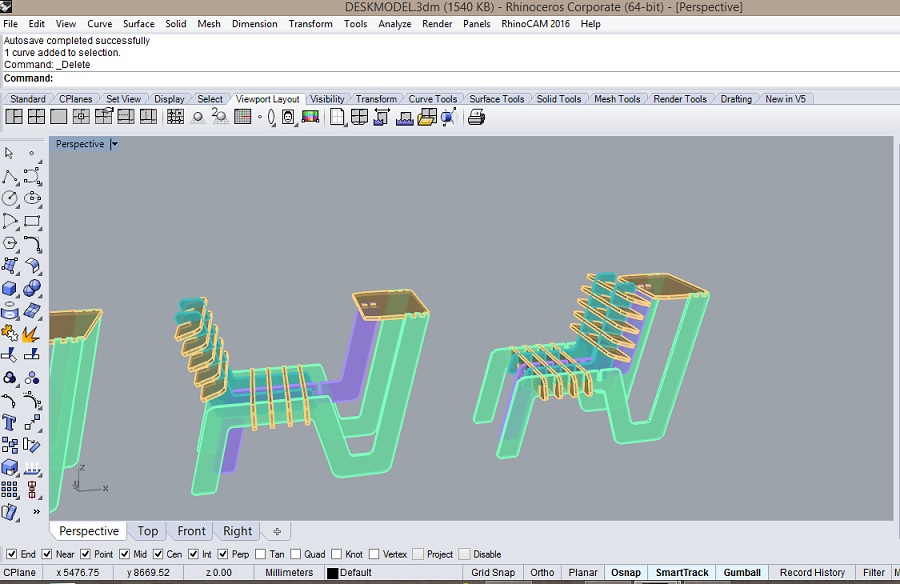The width and height of the screenshot is (900, 584).
Task: Open the Analyze menu
Action: click(x=394, y=24)
